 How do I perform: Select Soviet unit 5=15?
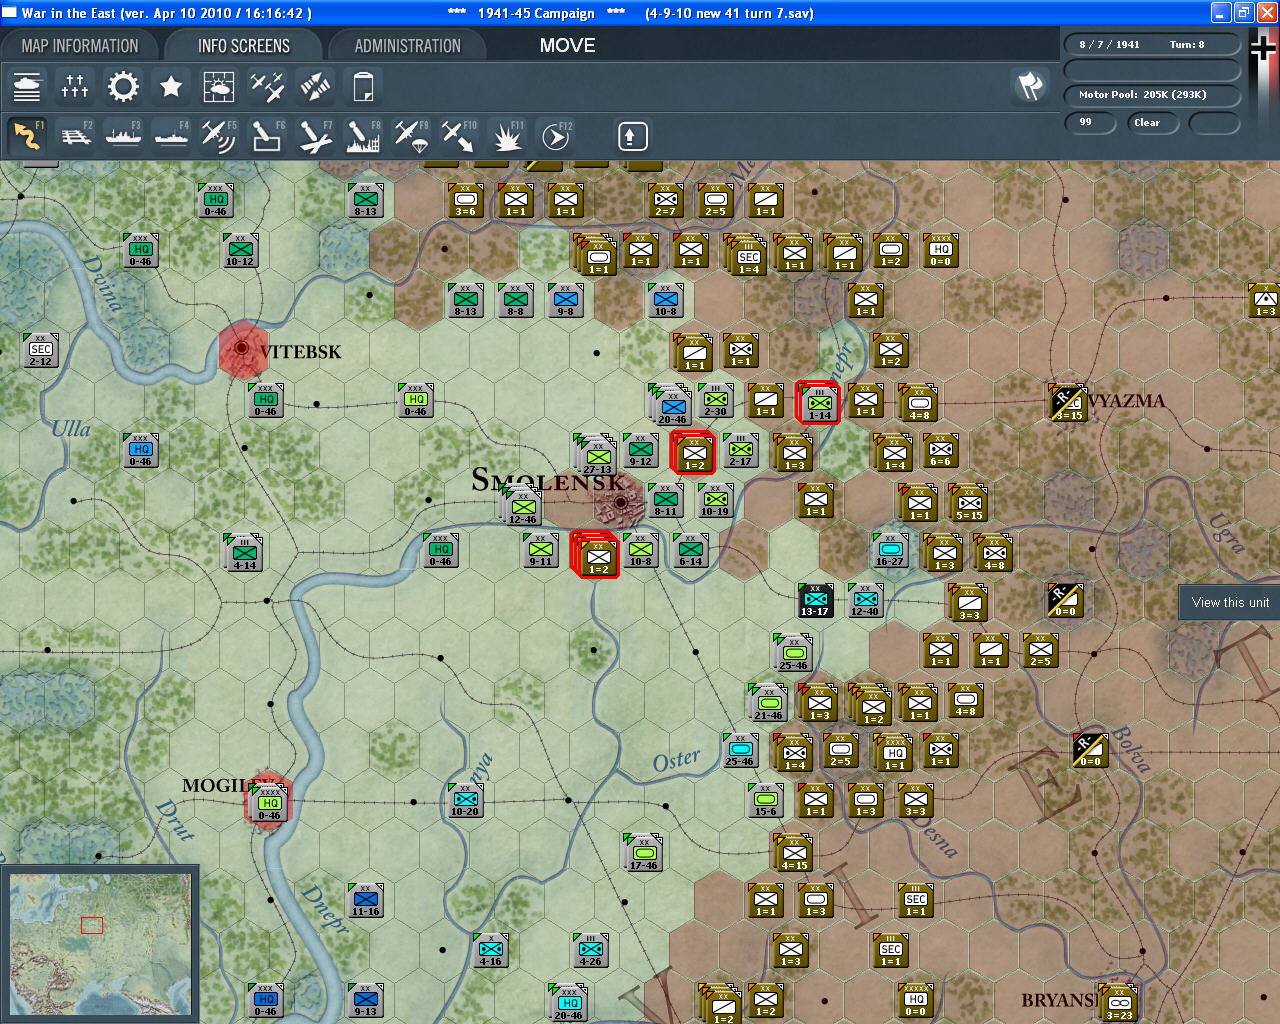tap(969, 503)
